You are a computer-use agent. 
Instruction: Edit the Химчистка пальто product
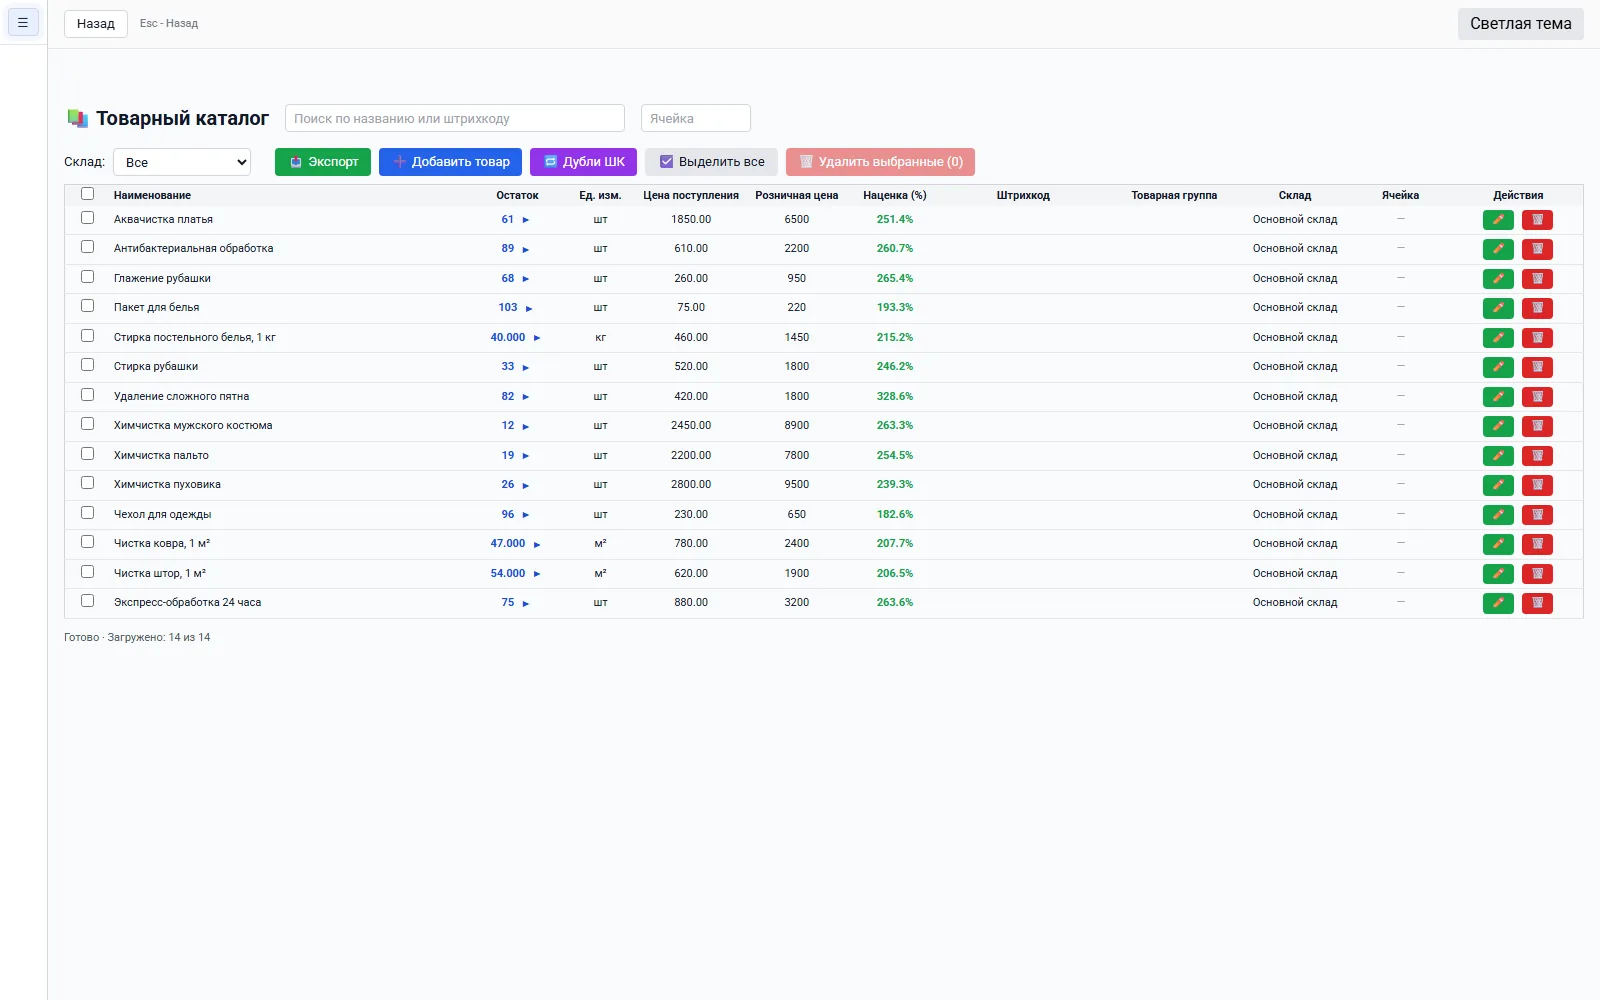1498,456
